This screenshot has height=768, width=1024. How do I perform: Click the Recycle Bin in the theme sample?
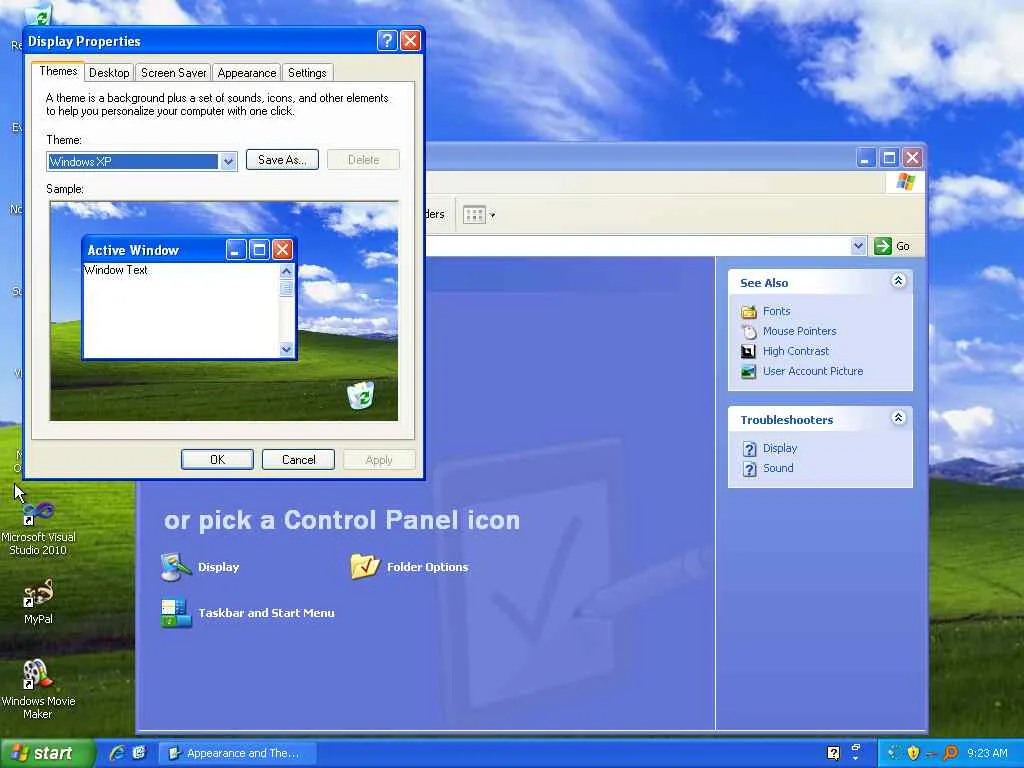pyautogui.click(x=360, y=395)
